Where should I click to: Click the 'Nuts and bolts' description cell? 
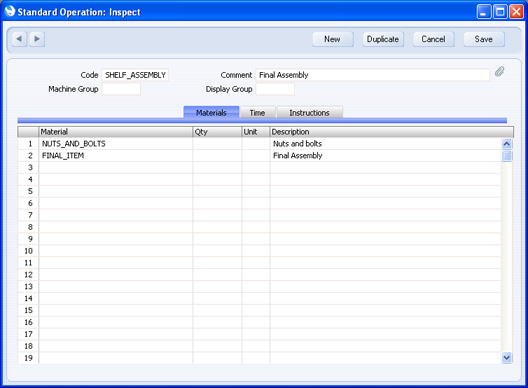pyautogui.click(x=385, y=144)
